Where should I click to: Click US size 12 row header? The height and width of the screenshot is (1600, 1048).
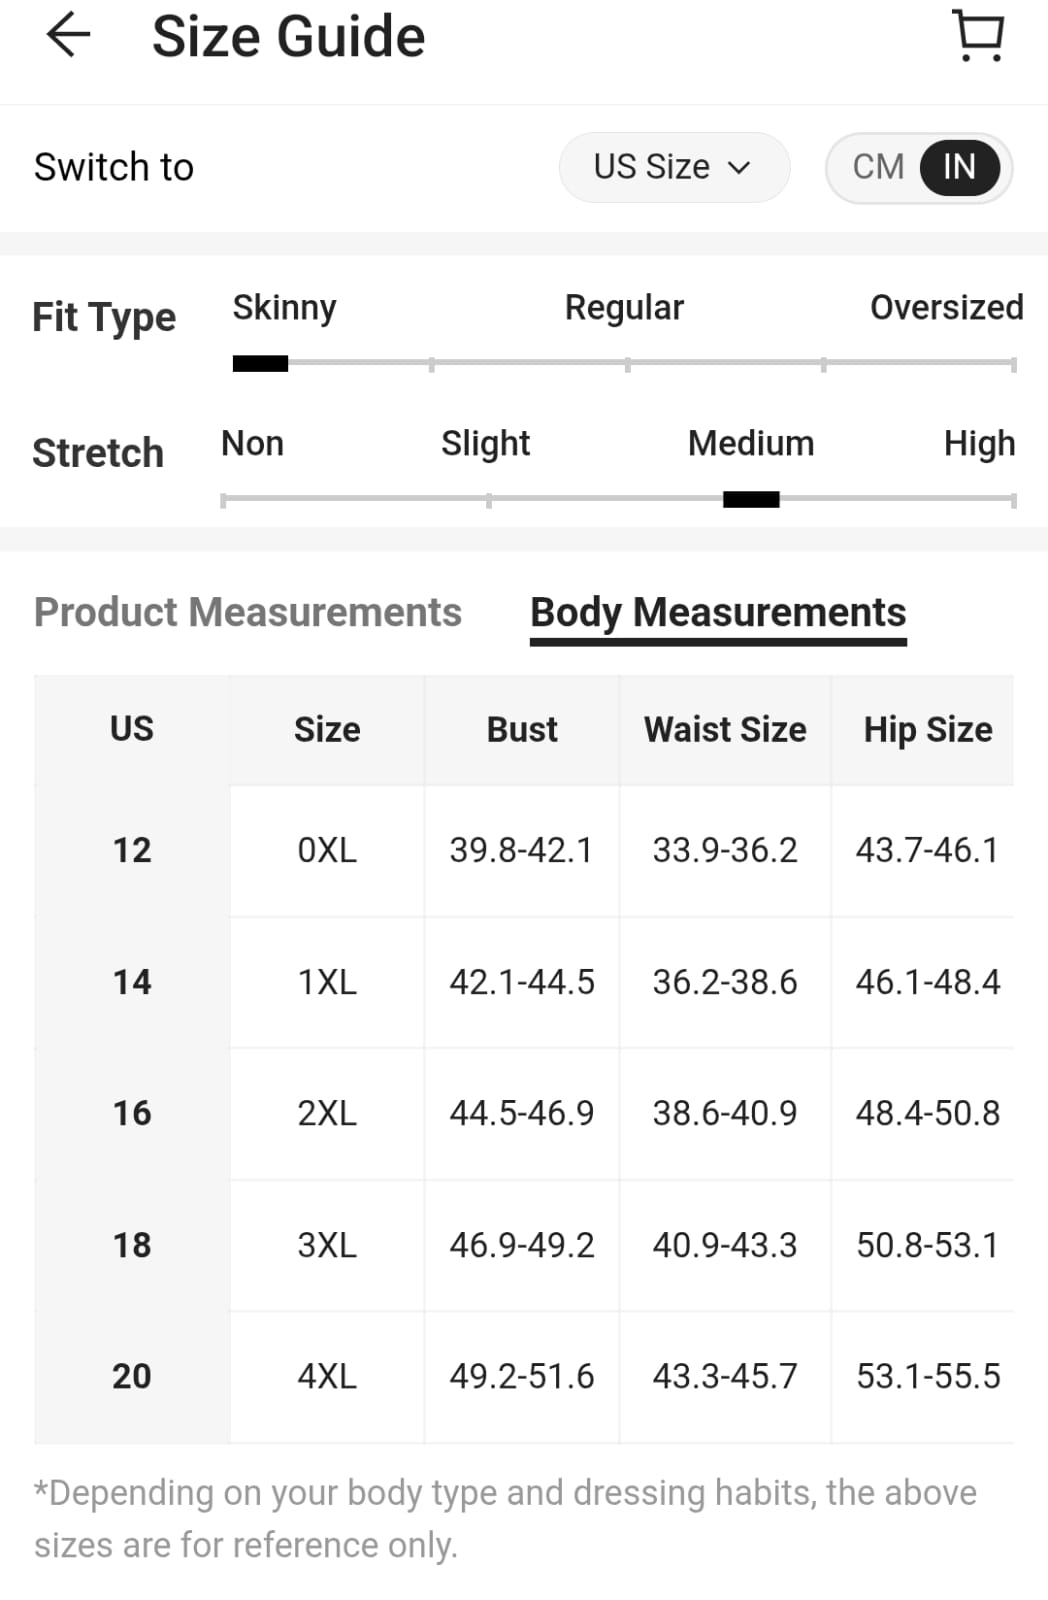[x=132, y=850]
